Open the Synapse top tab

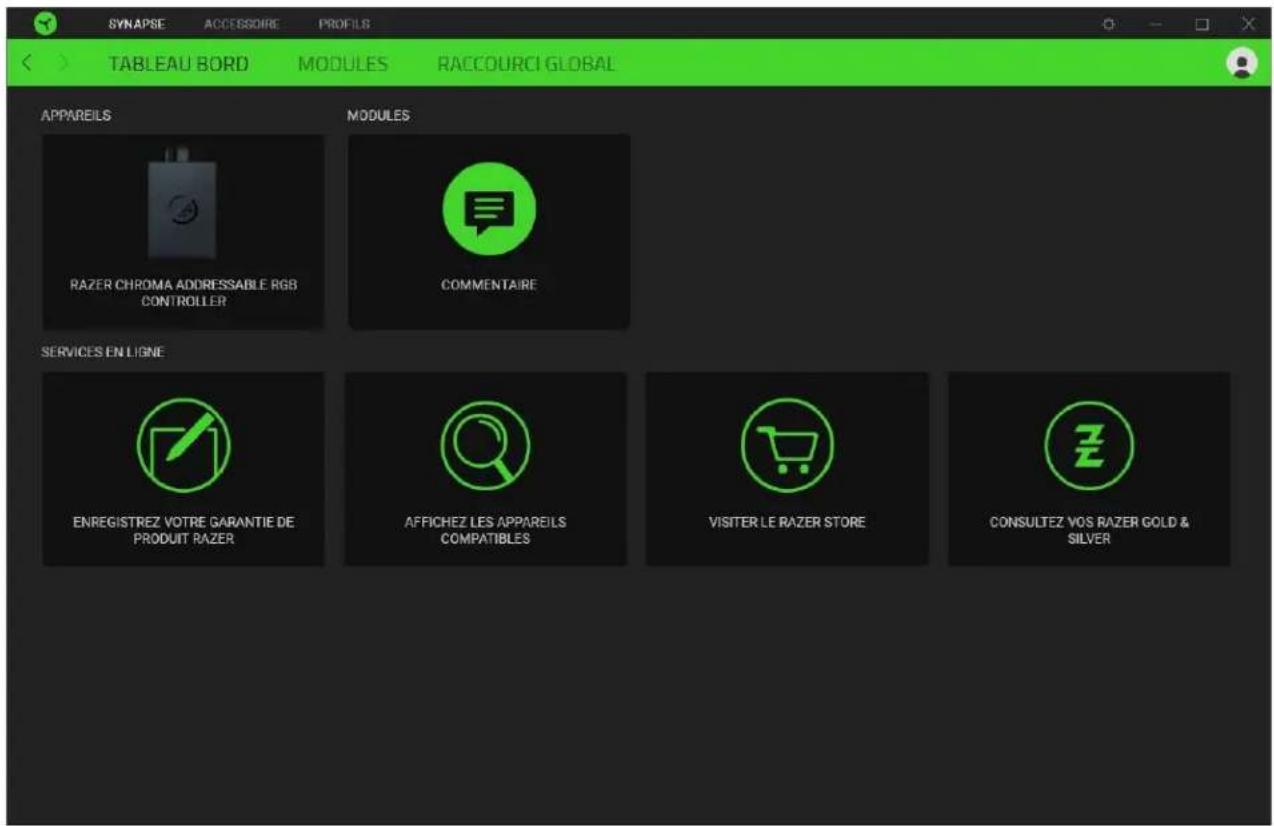[x=135, y=23]
